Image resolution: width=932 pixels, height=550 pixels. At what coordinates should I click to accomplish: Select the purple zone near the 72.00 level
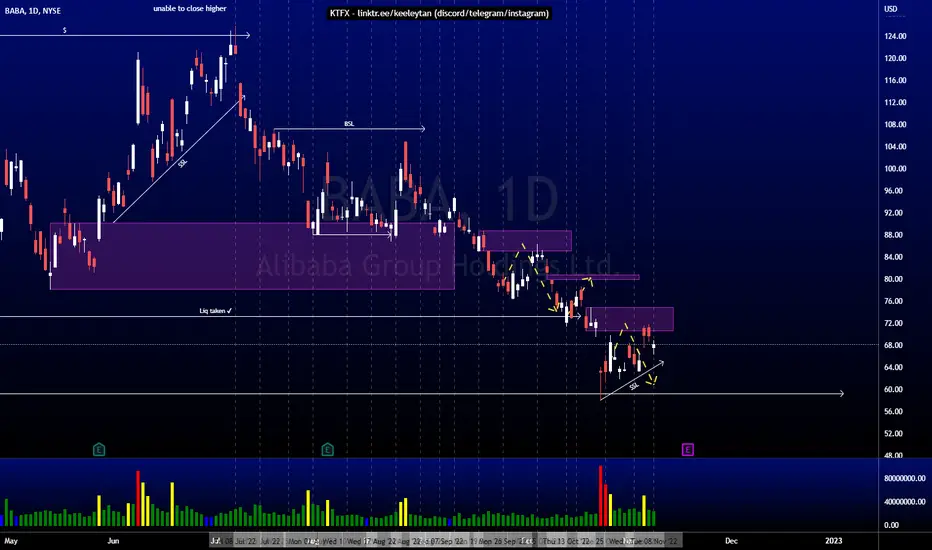coord(629,319)
